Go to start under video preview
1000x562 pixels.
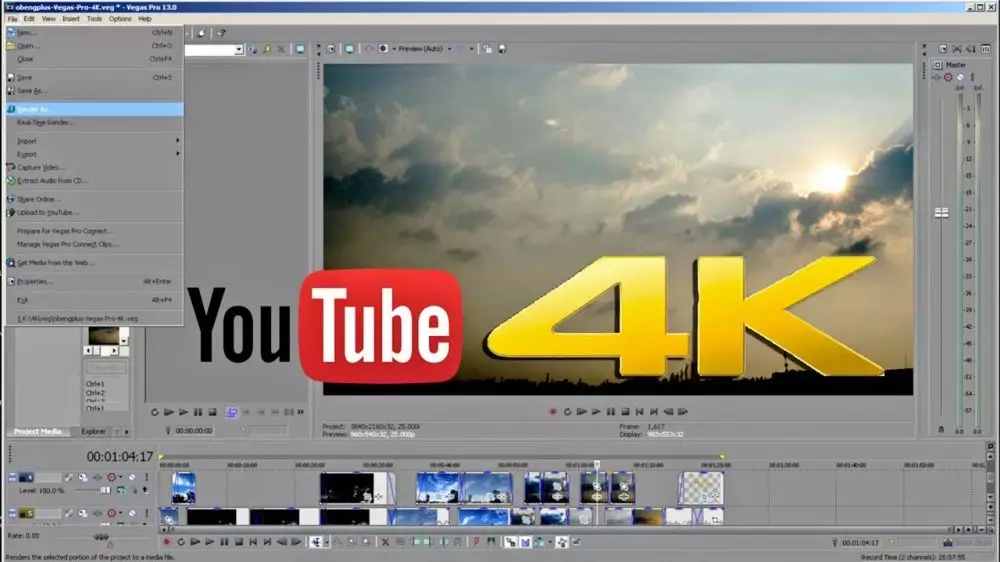pyautogui.click(x=640, y=412)
